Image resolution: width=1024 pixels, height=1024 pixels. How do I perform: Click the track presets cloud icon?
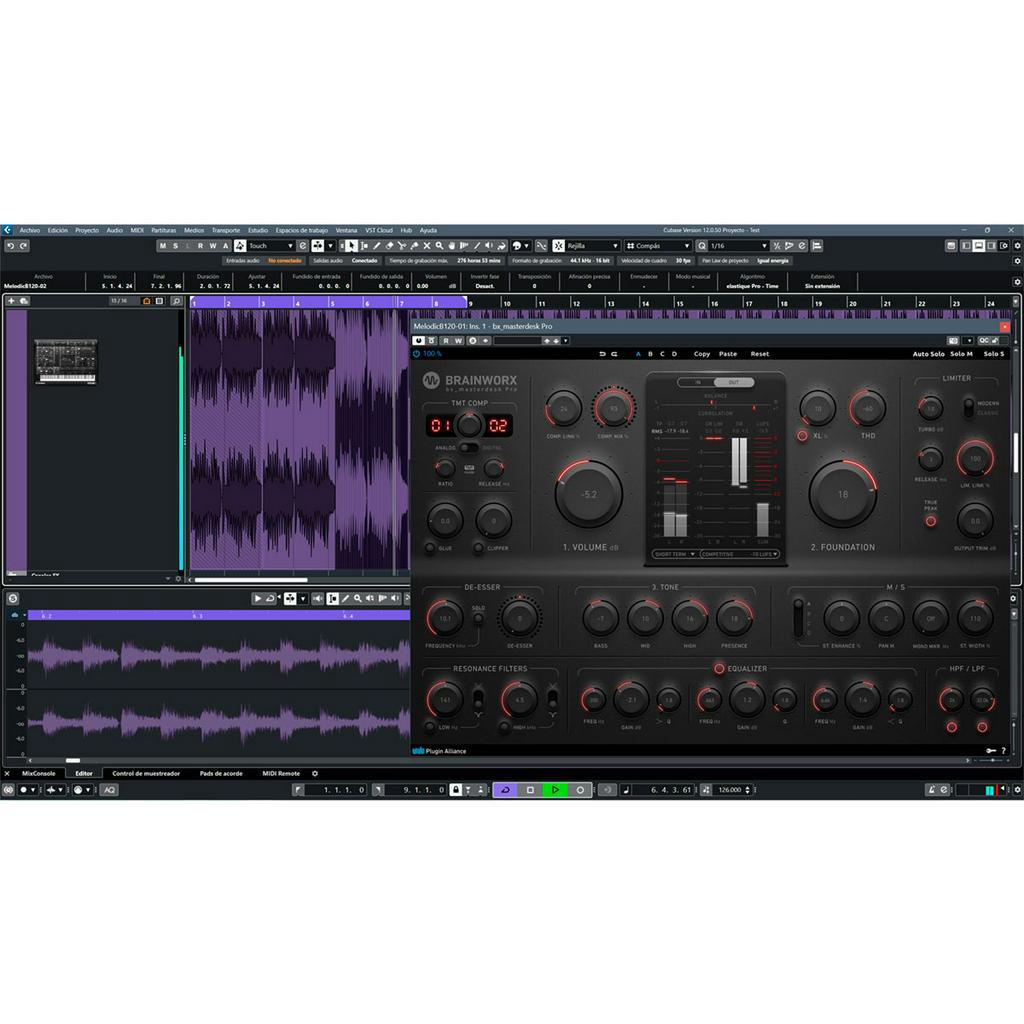[24, 301]
